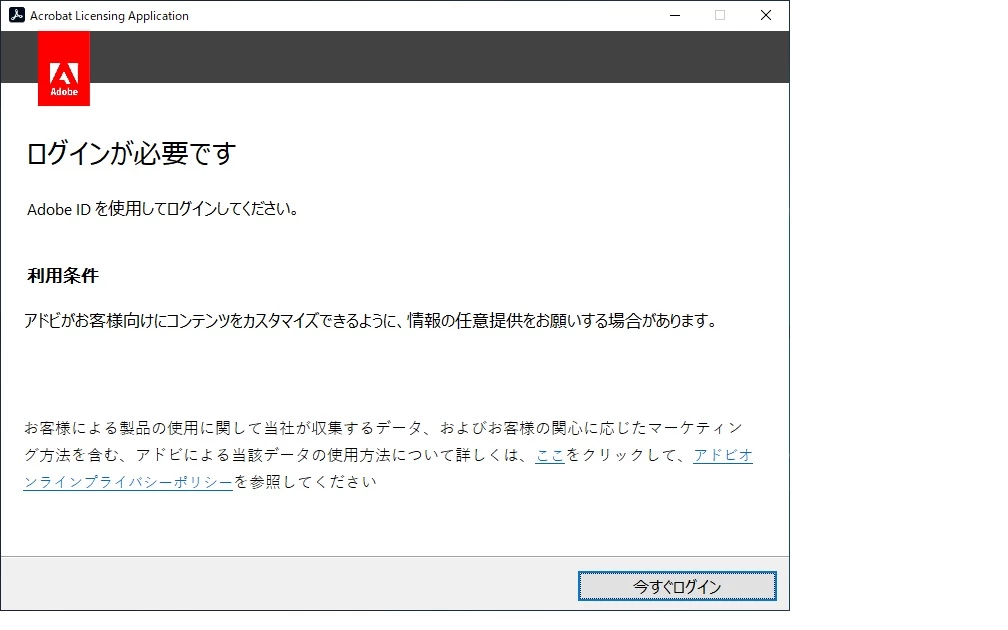Open the ここ hyperlink

tap(550, 455)
